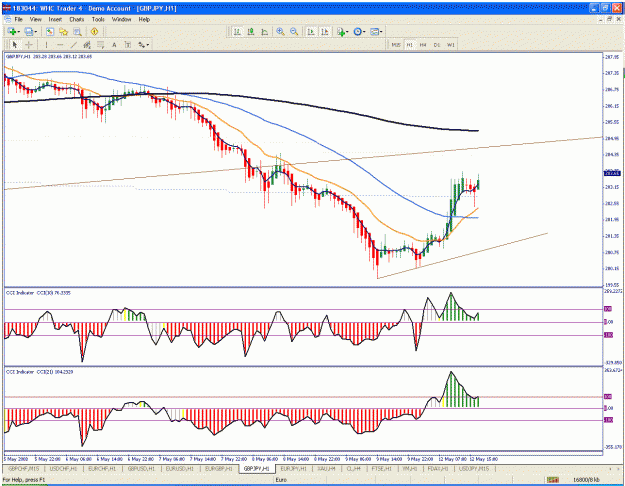The height and width of the screenshot is (486, 625).
Task: Switch to the GBPCHF,M15 chart tab
Action: point(24,468)
